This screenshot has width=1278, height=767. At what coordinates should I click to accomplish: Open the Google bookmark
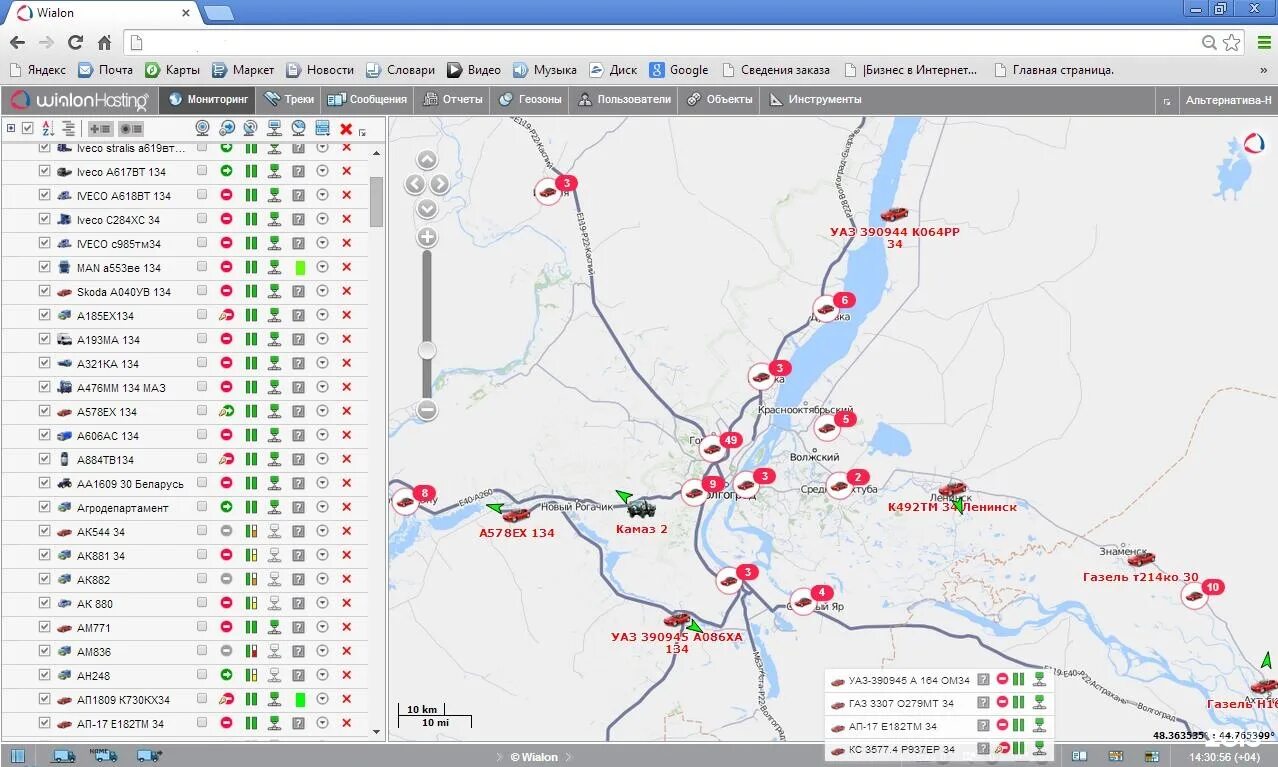pos(679,70)
